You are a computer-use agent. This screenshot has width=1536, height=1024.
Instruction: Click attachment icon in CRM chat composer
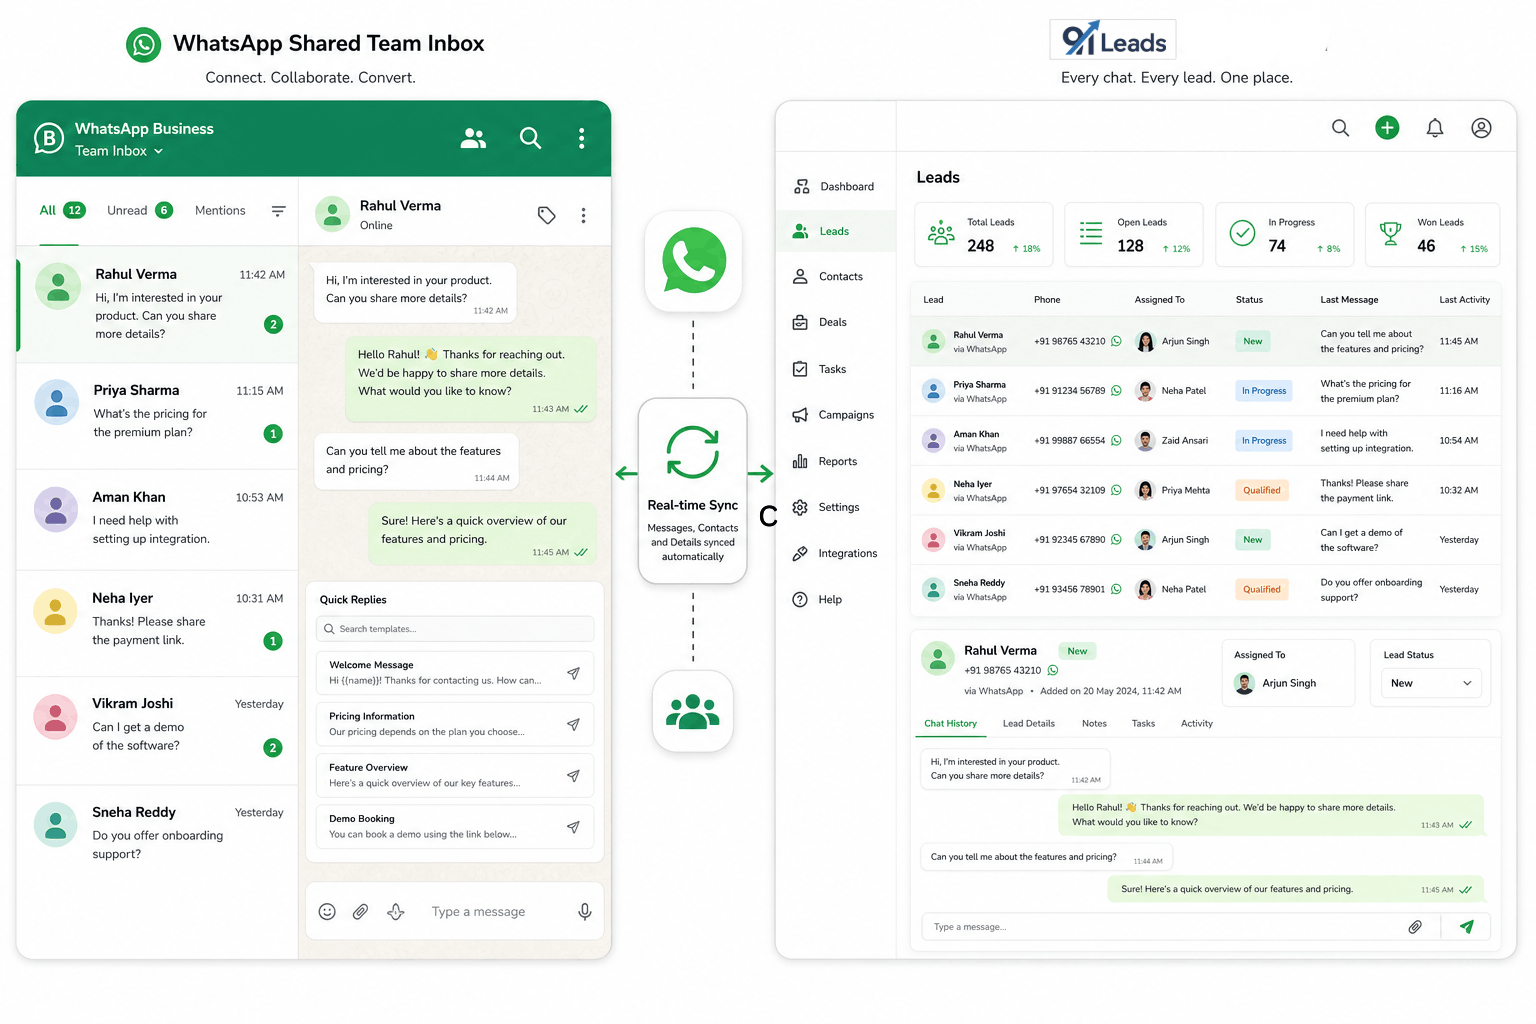point(1415,927)
